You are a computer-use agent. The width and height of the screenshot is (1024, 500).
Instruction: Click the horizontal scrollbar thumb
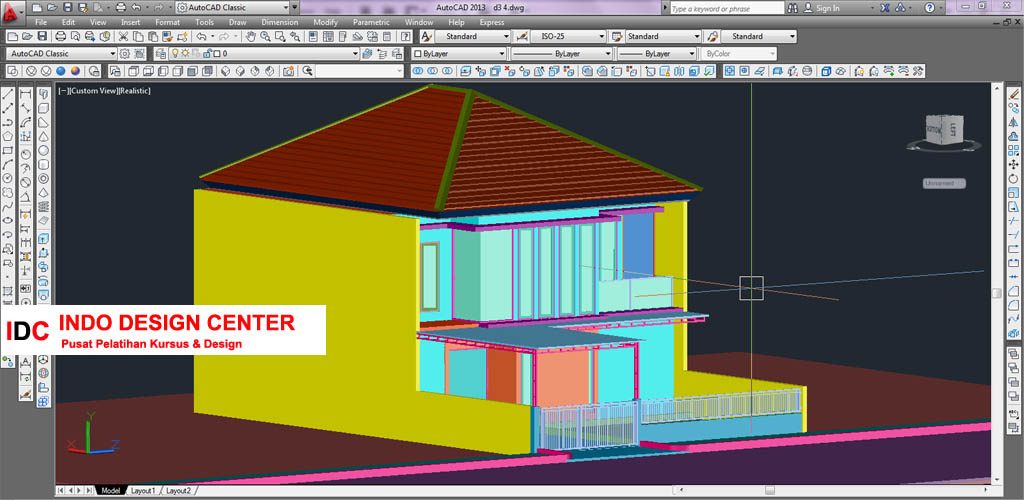pyautogui.click(x=771, y=490)
